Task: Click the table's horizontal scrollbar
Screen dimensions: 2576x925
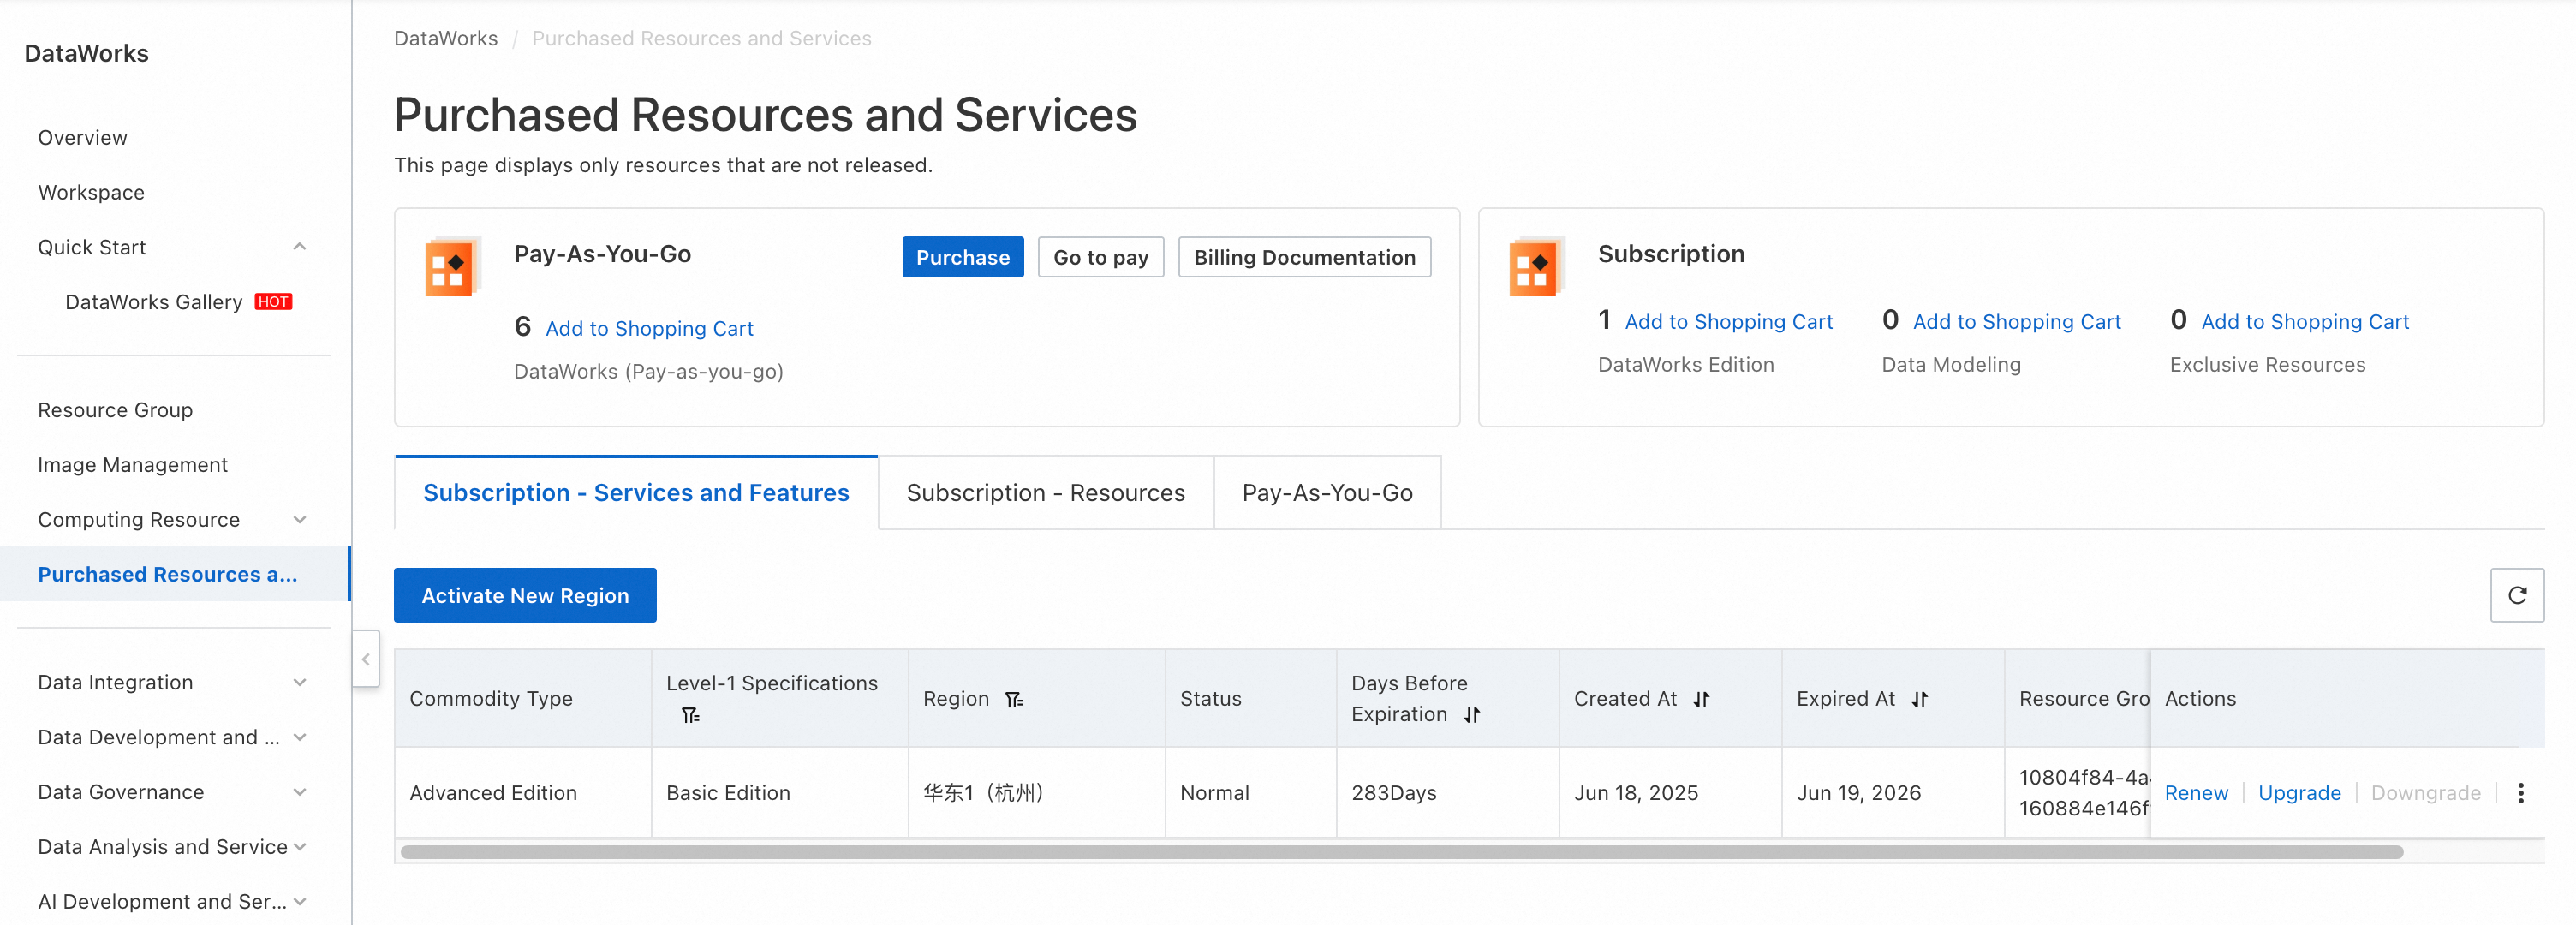Action: (1400, 852)
